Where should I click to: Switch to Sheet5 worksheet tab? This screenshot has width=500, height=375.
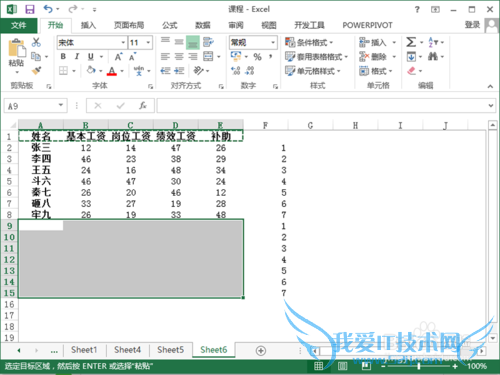coord(171,350)
